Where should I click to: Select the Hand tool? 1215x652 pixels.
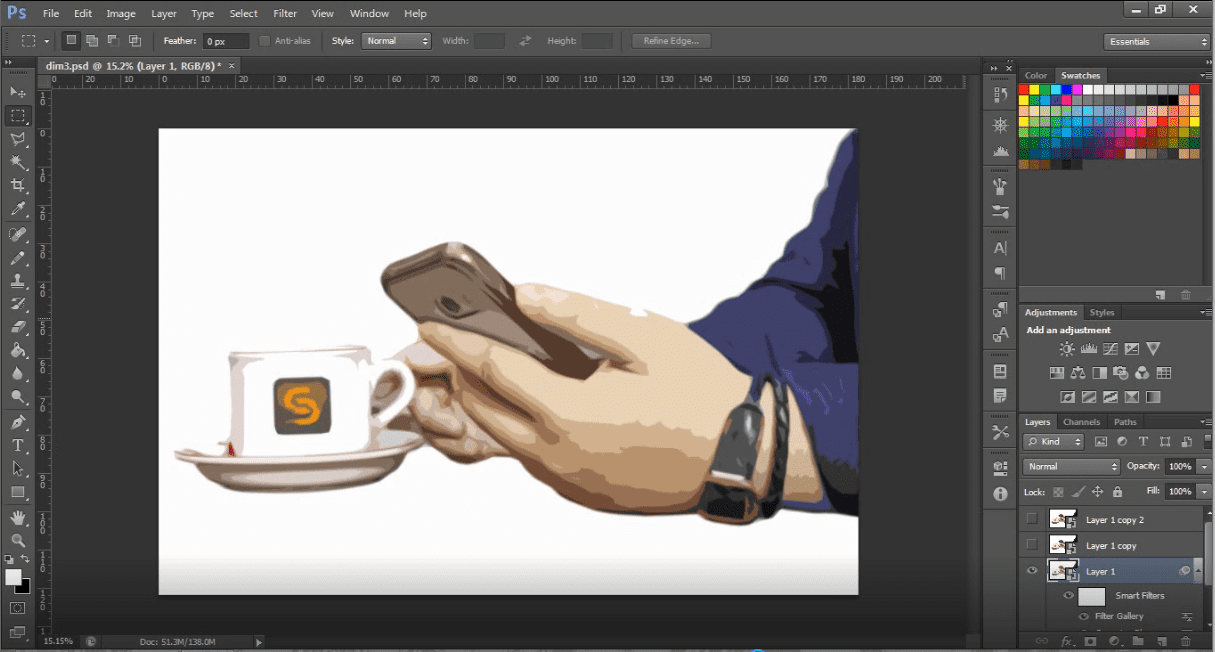coord(18,517)
